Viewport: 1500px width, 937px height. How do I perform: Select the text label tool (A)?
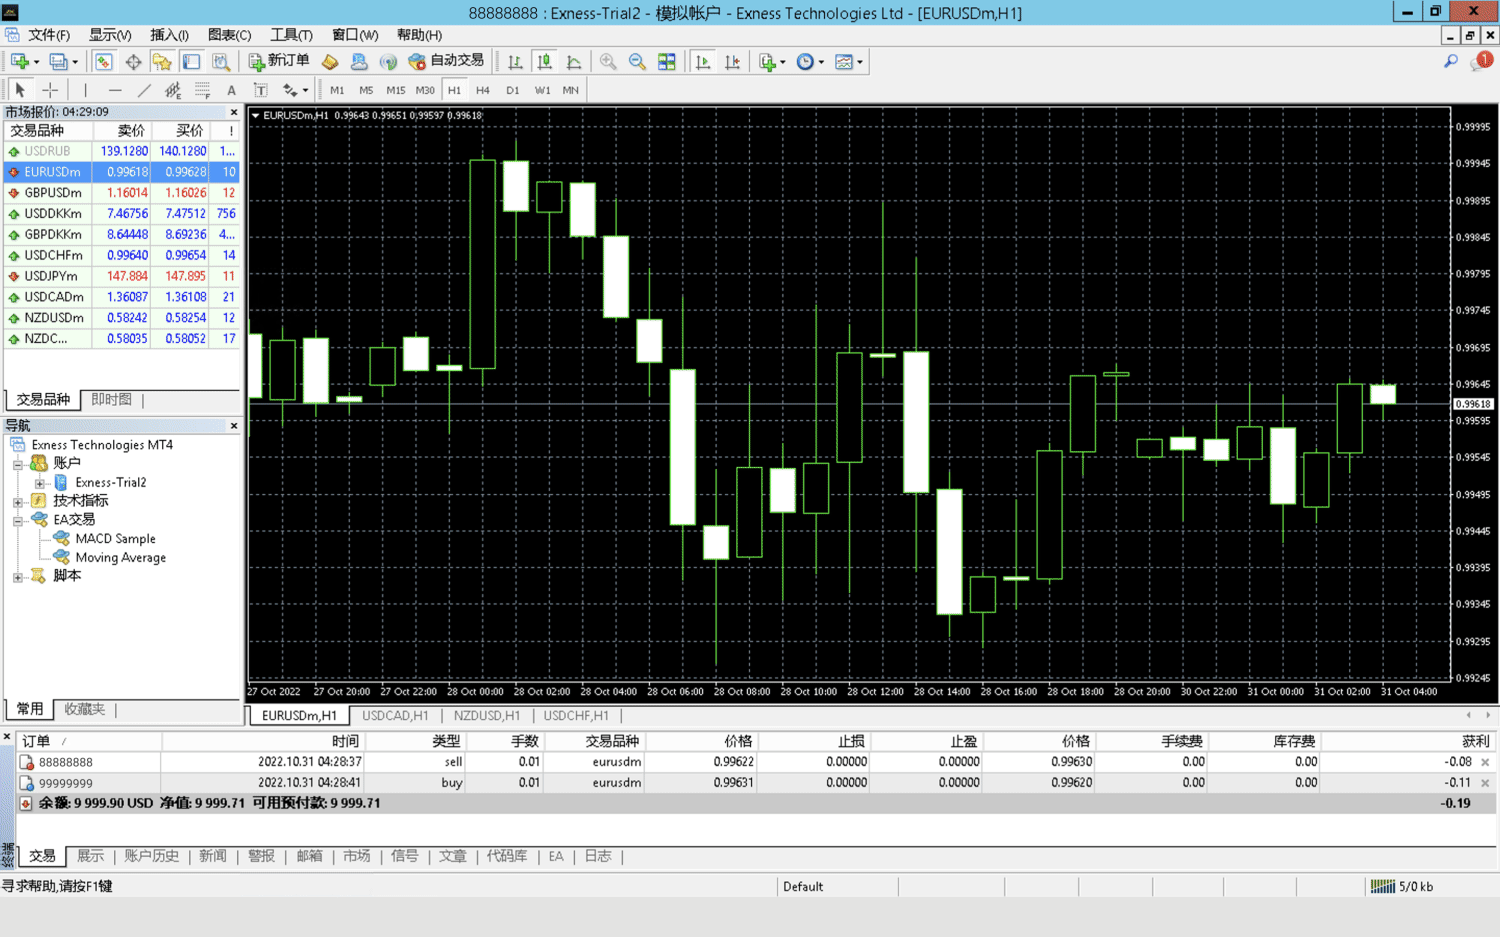pyautogui.click(x=231, y=90)
